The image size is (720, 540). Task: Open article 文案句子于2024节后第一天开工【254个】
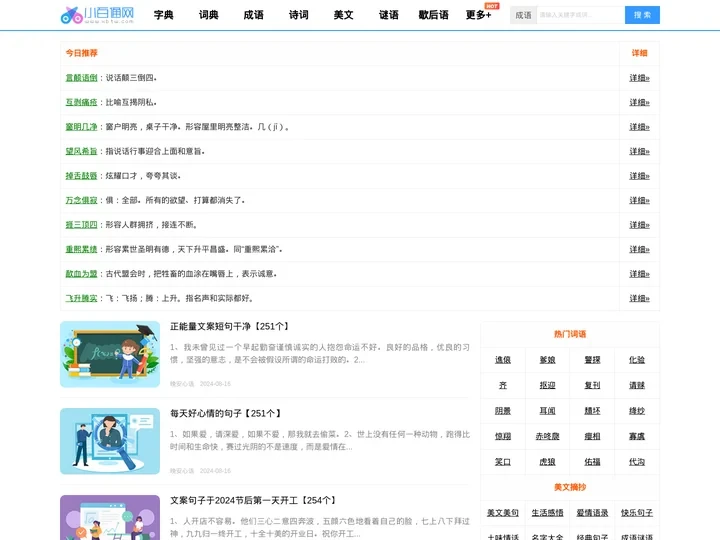coord(253,501)
